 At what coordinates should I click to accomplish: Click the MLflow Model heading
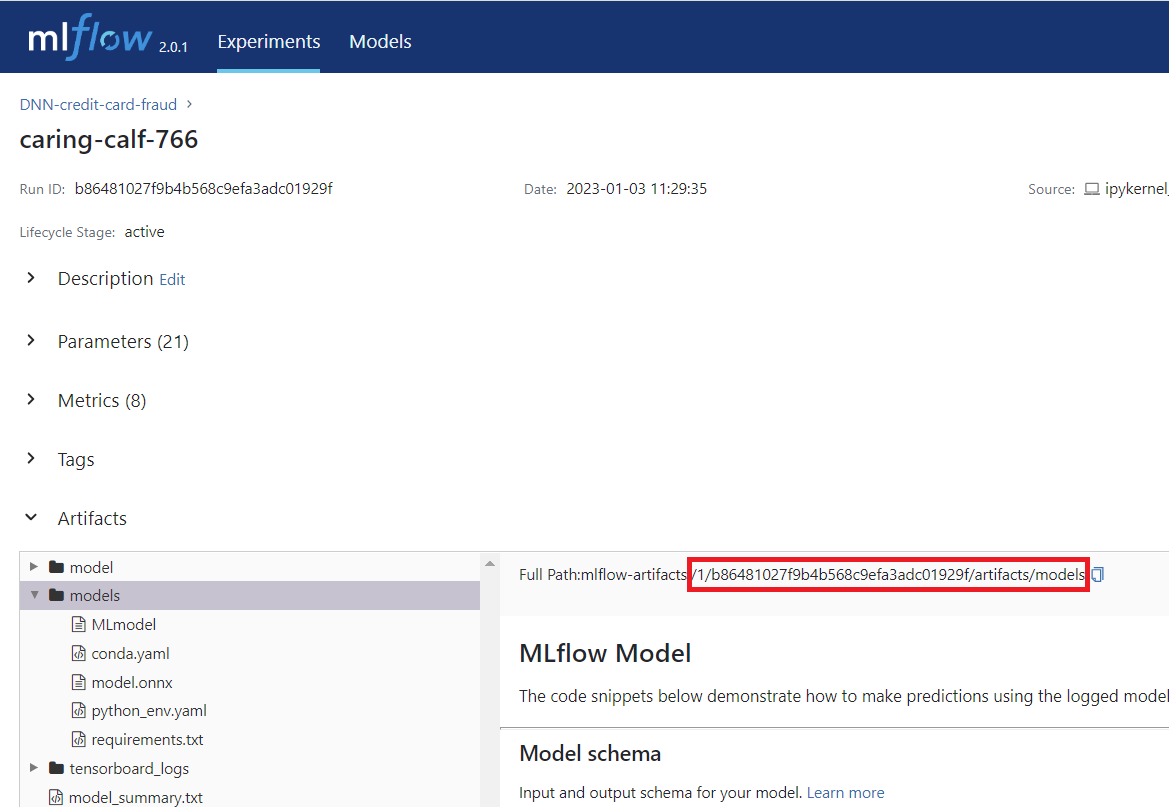pos(605,653)
